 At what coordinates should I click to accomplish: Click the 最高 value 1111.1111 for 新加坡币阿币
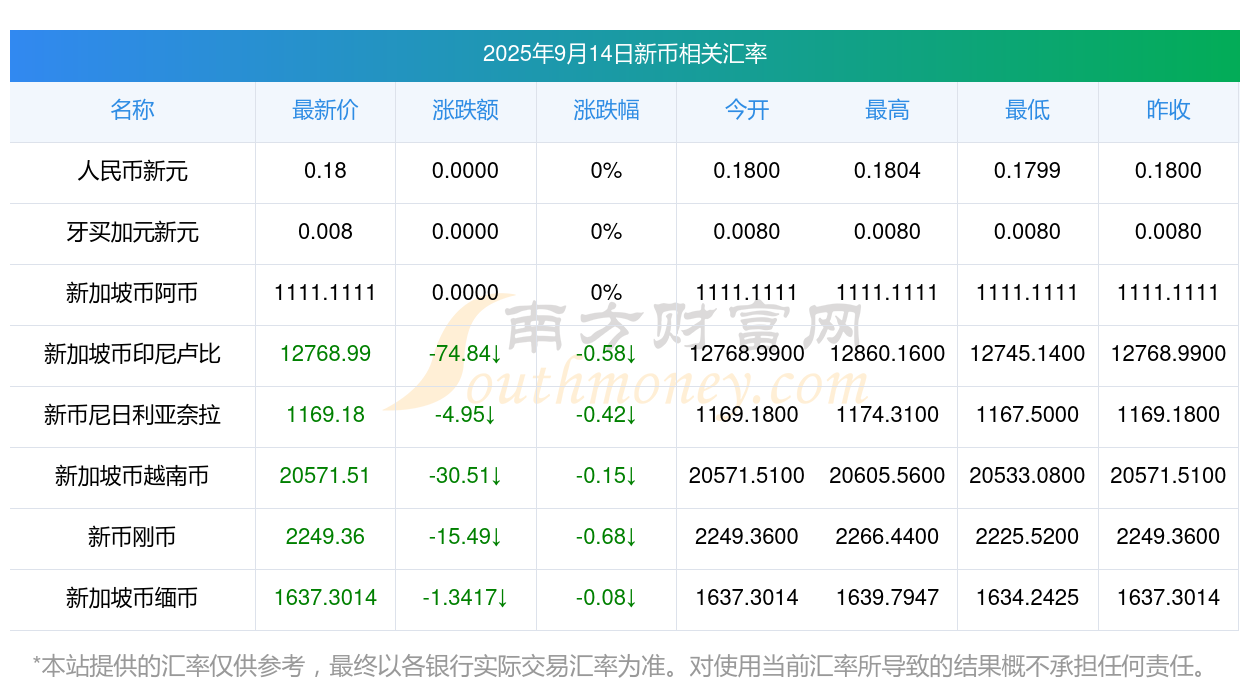coord(888,293)
